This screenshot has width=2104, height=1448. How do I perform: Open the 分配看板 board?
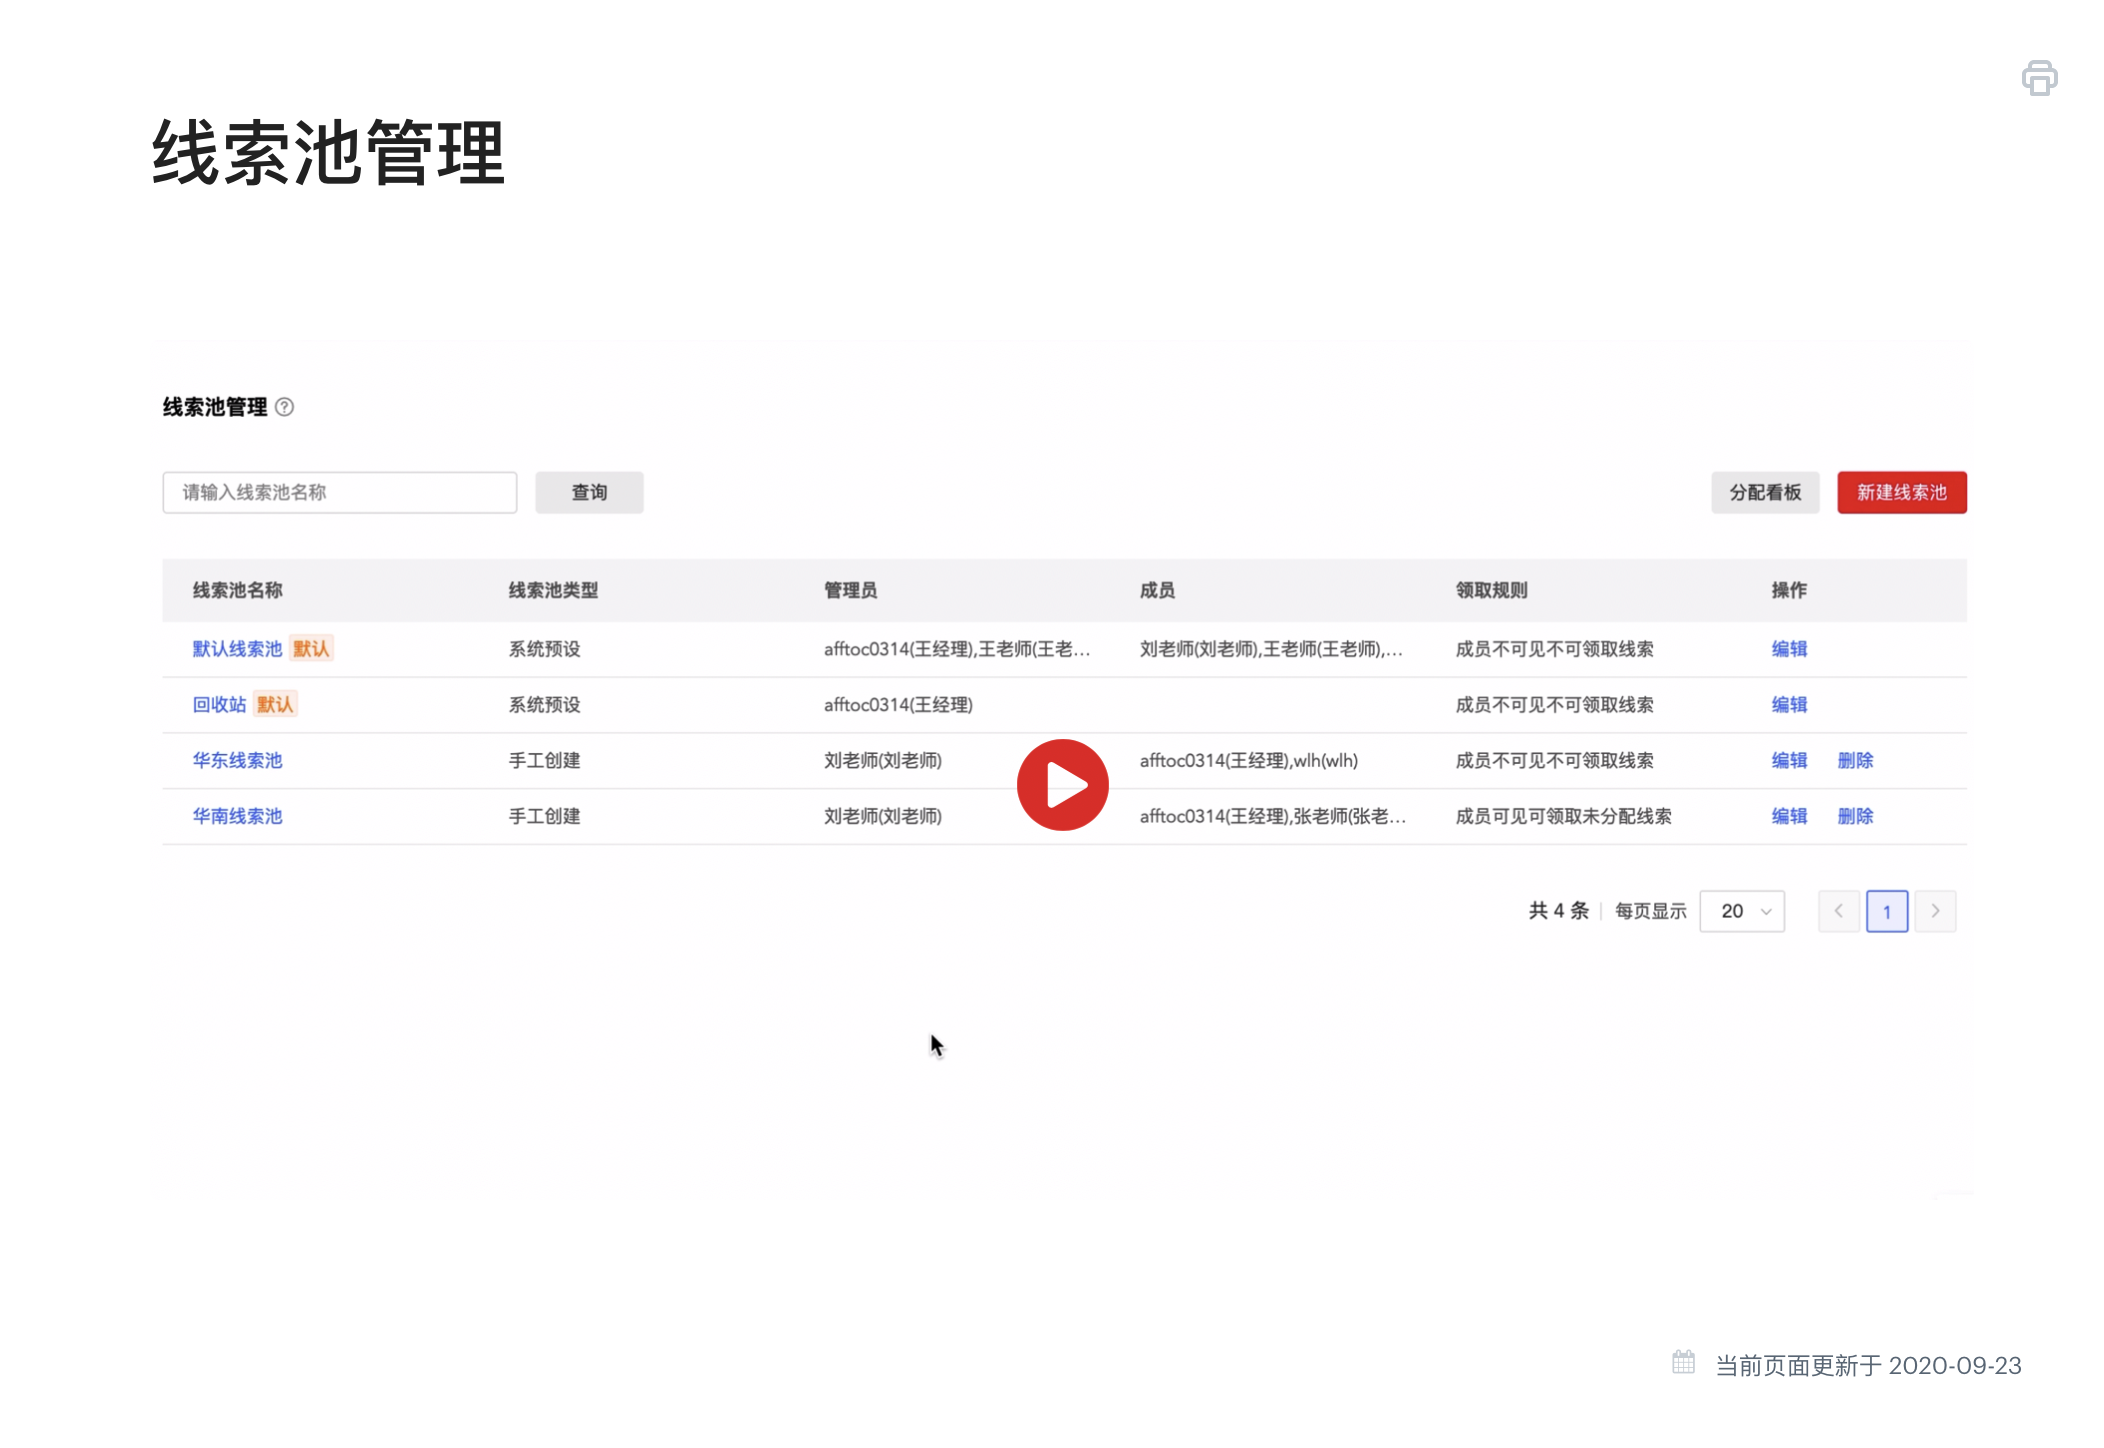(x=1765, y=492)
